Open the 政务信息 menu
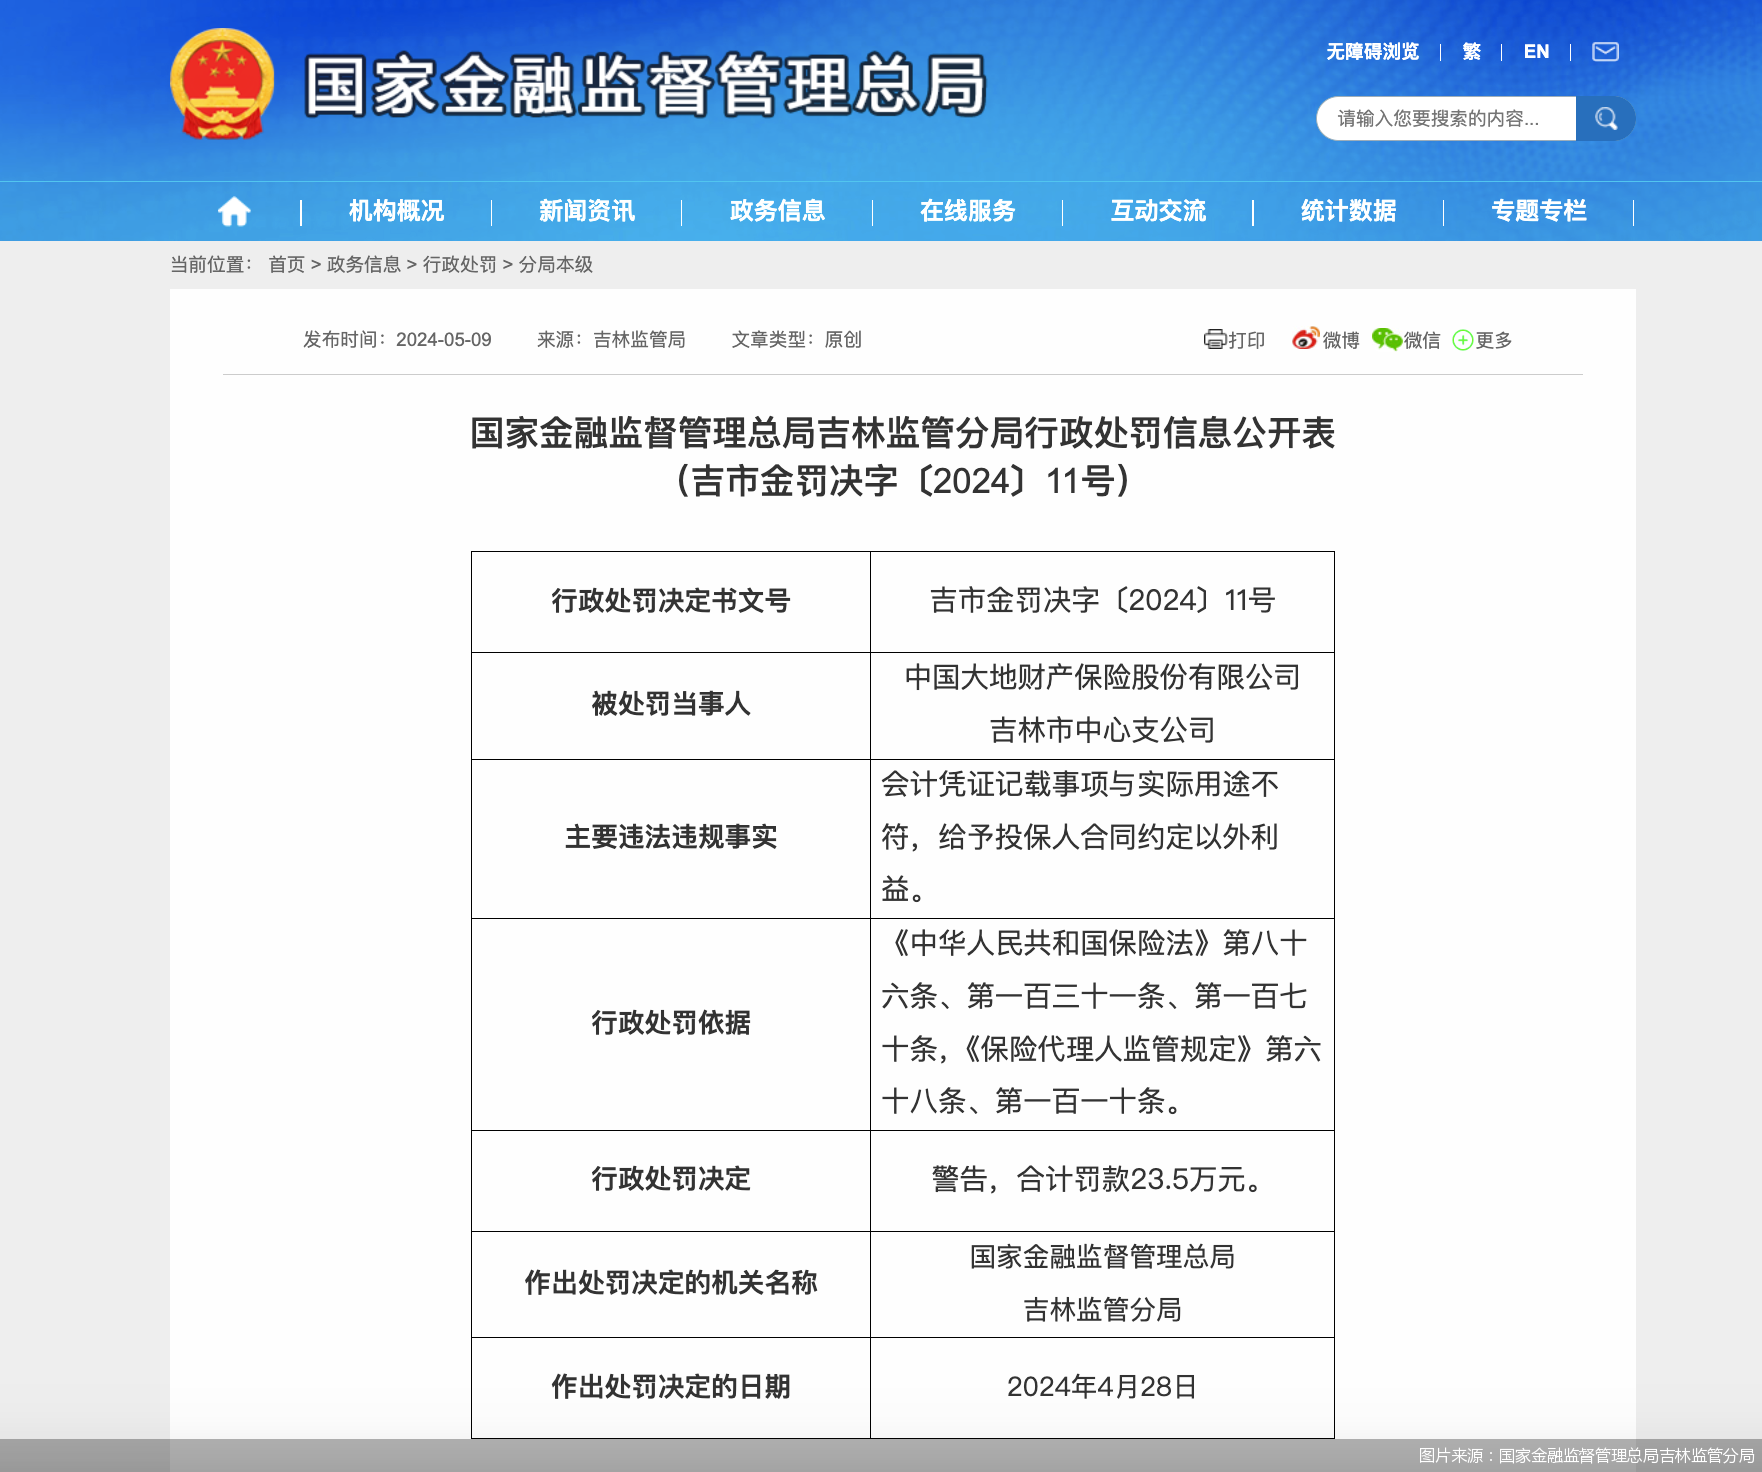 [777, 211]
